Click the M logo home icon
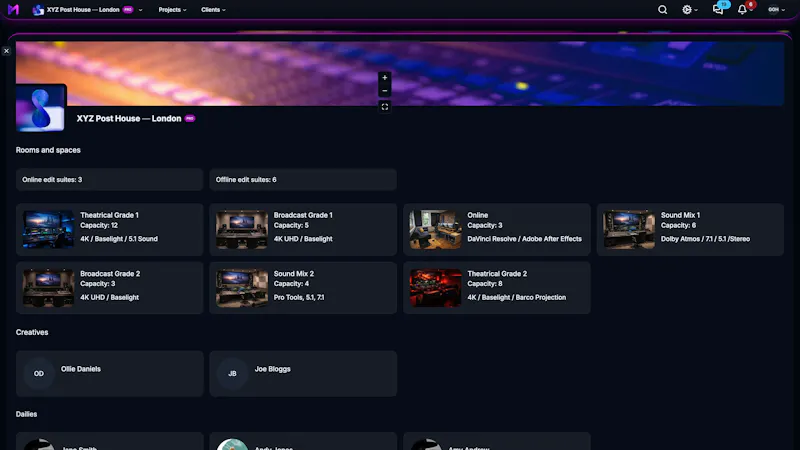Screen dimensions: 800x450 pos(13,9)
